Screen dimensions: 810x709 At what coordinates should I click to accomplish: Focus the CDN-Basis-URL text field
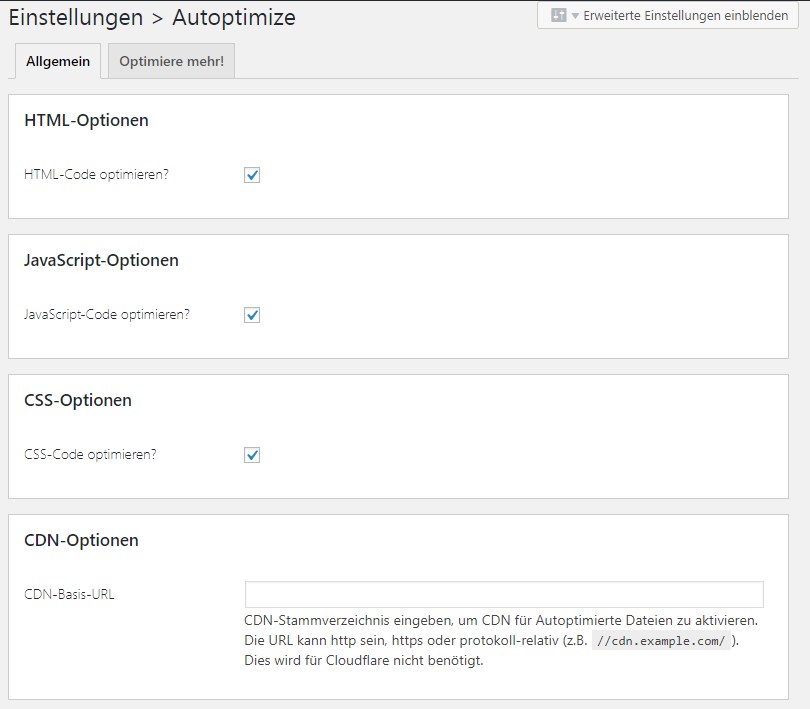504,594
